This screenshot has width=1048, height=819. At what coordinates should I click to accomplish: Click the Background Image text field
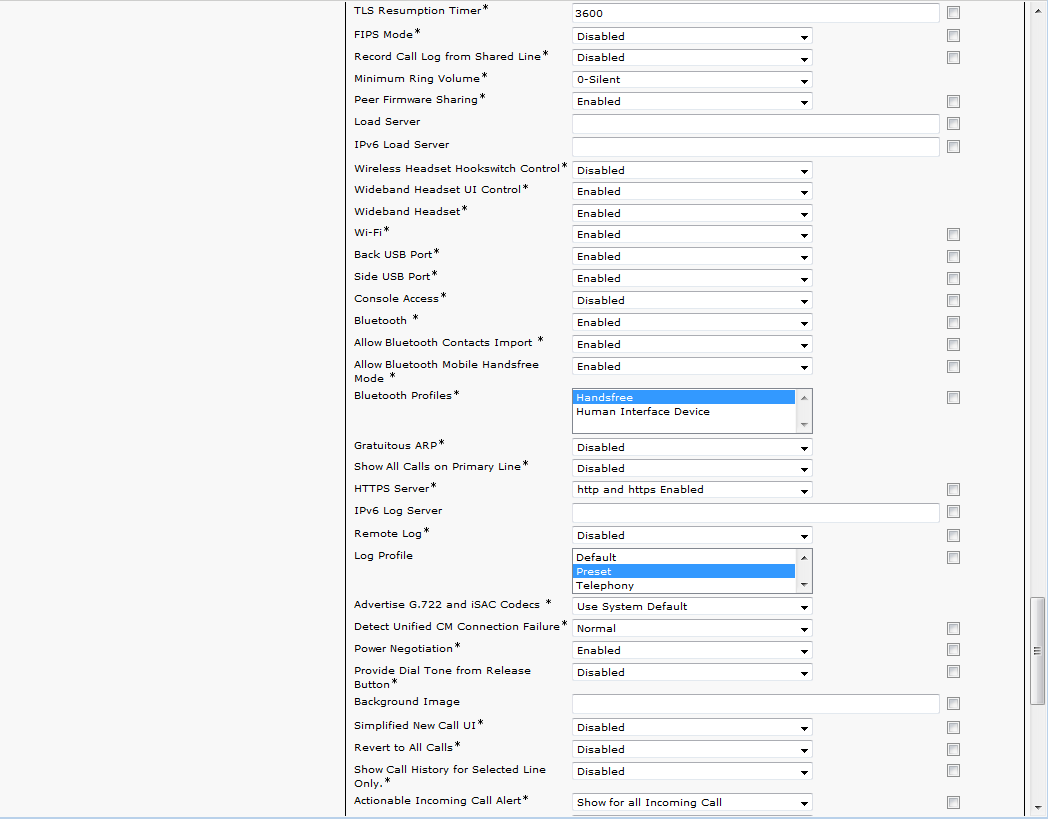click(x=755, y=704)
